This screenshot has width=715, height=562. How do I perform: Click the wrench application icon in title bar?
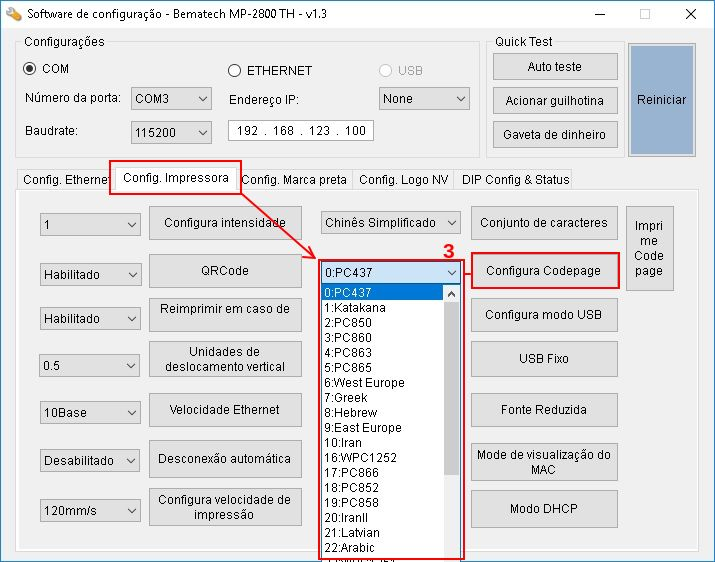pyautogui.click(x=14, y=14)
